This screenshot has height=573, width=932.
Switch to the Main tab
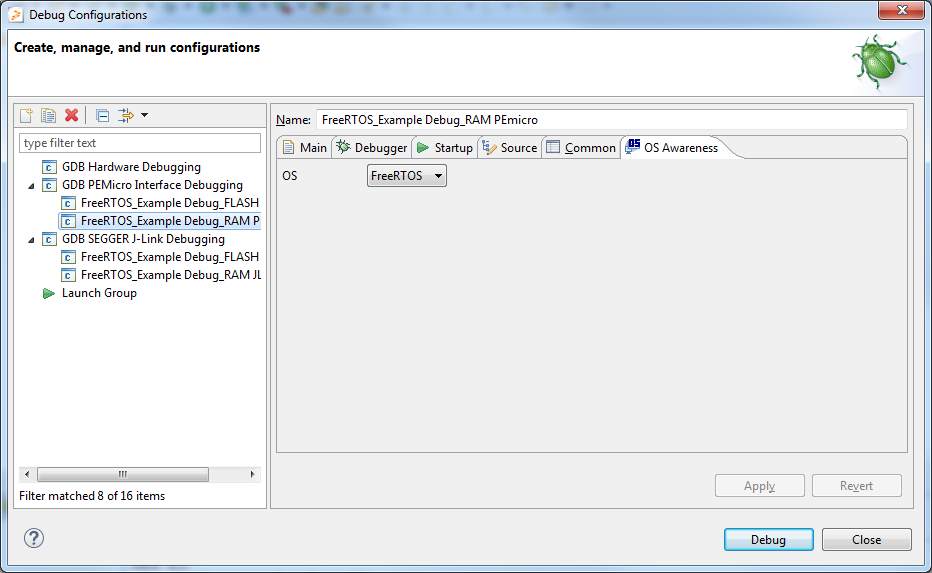pos(304,147)
